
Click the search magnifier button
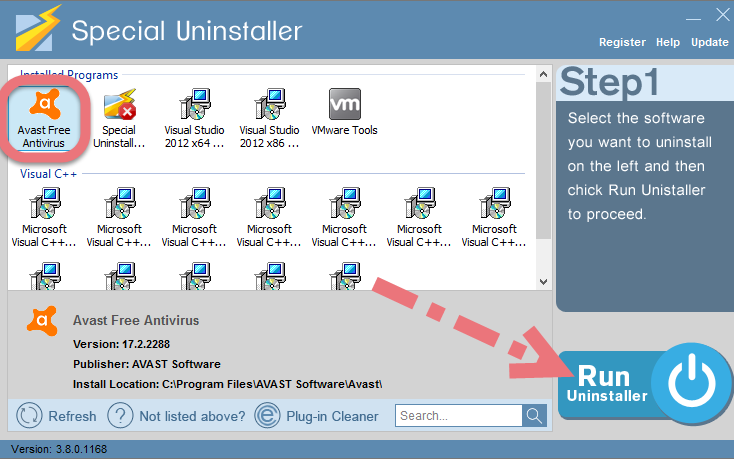tap(534, 415)
